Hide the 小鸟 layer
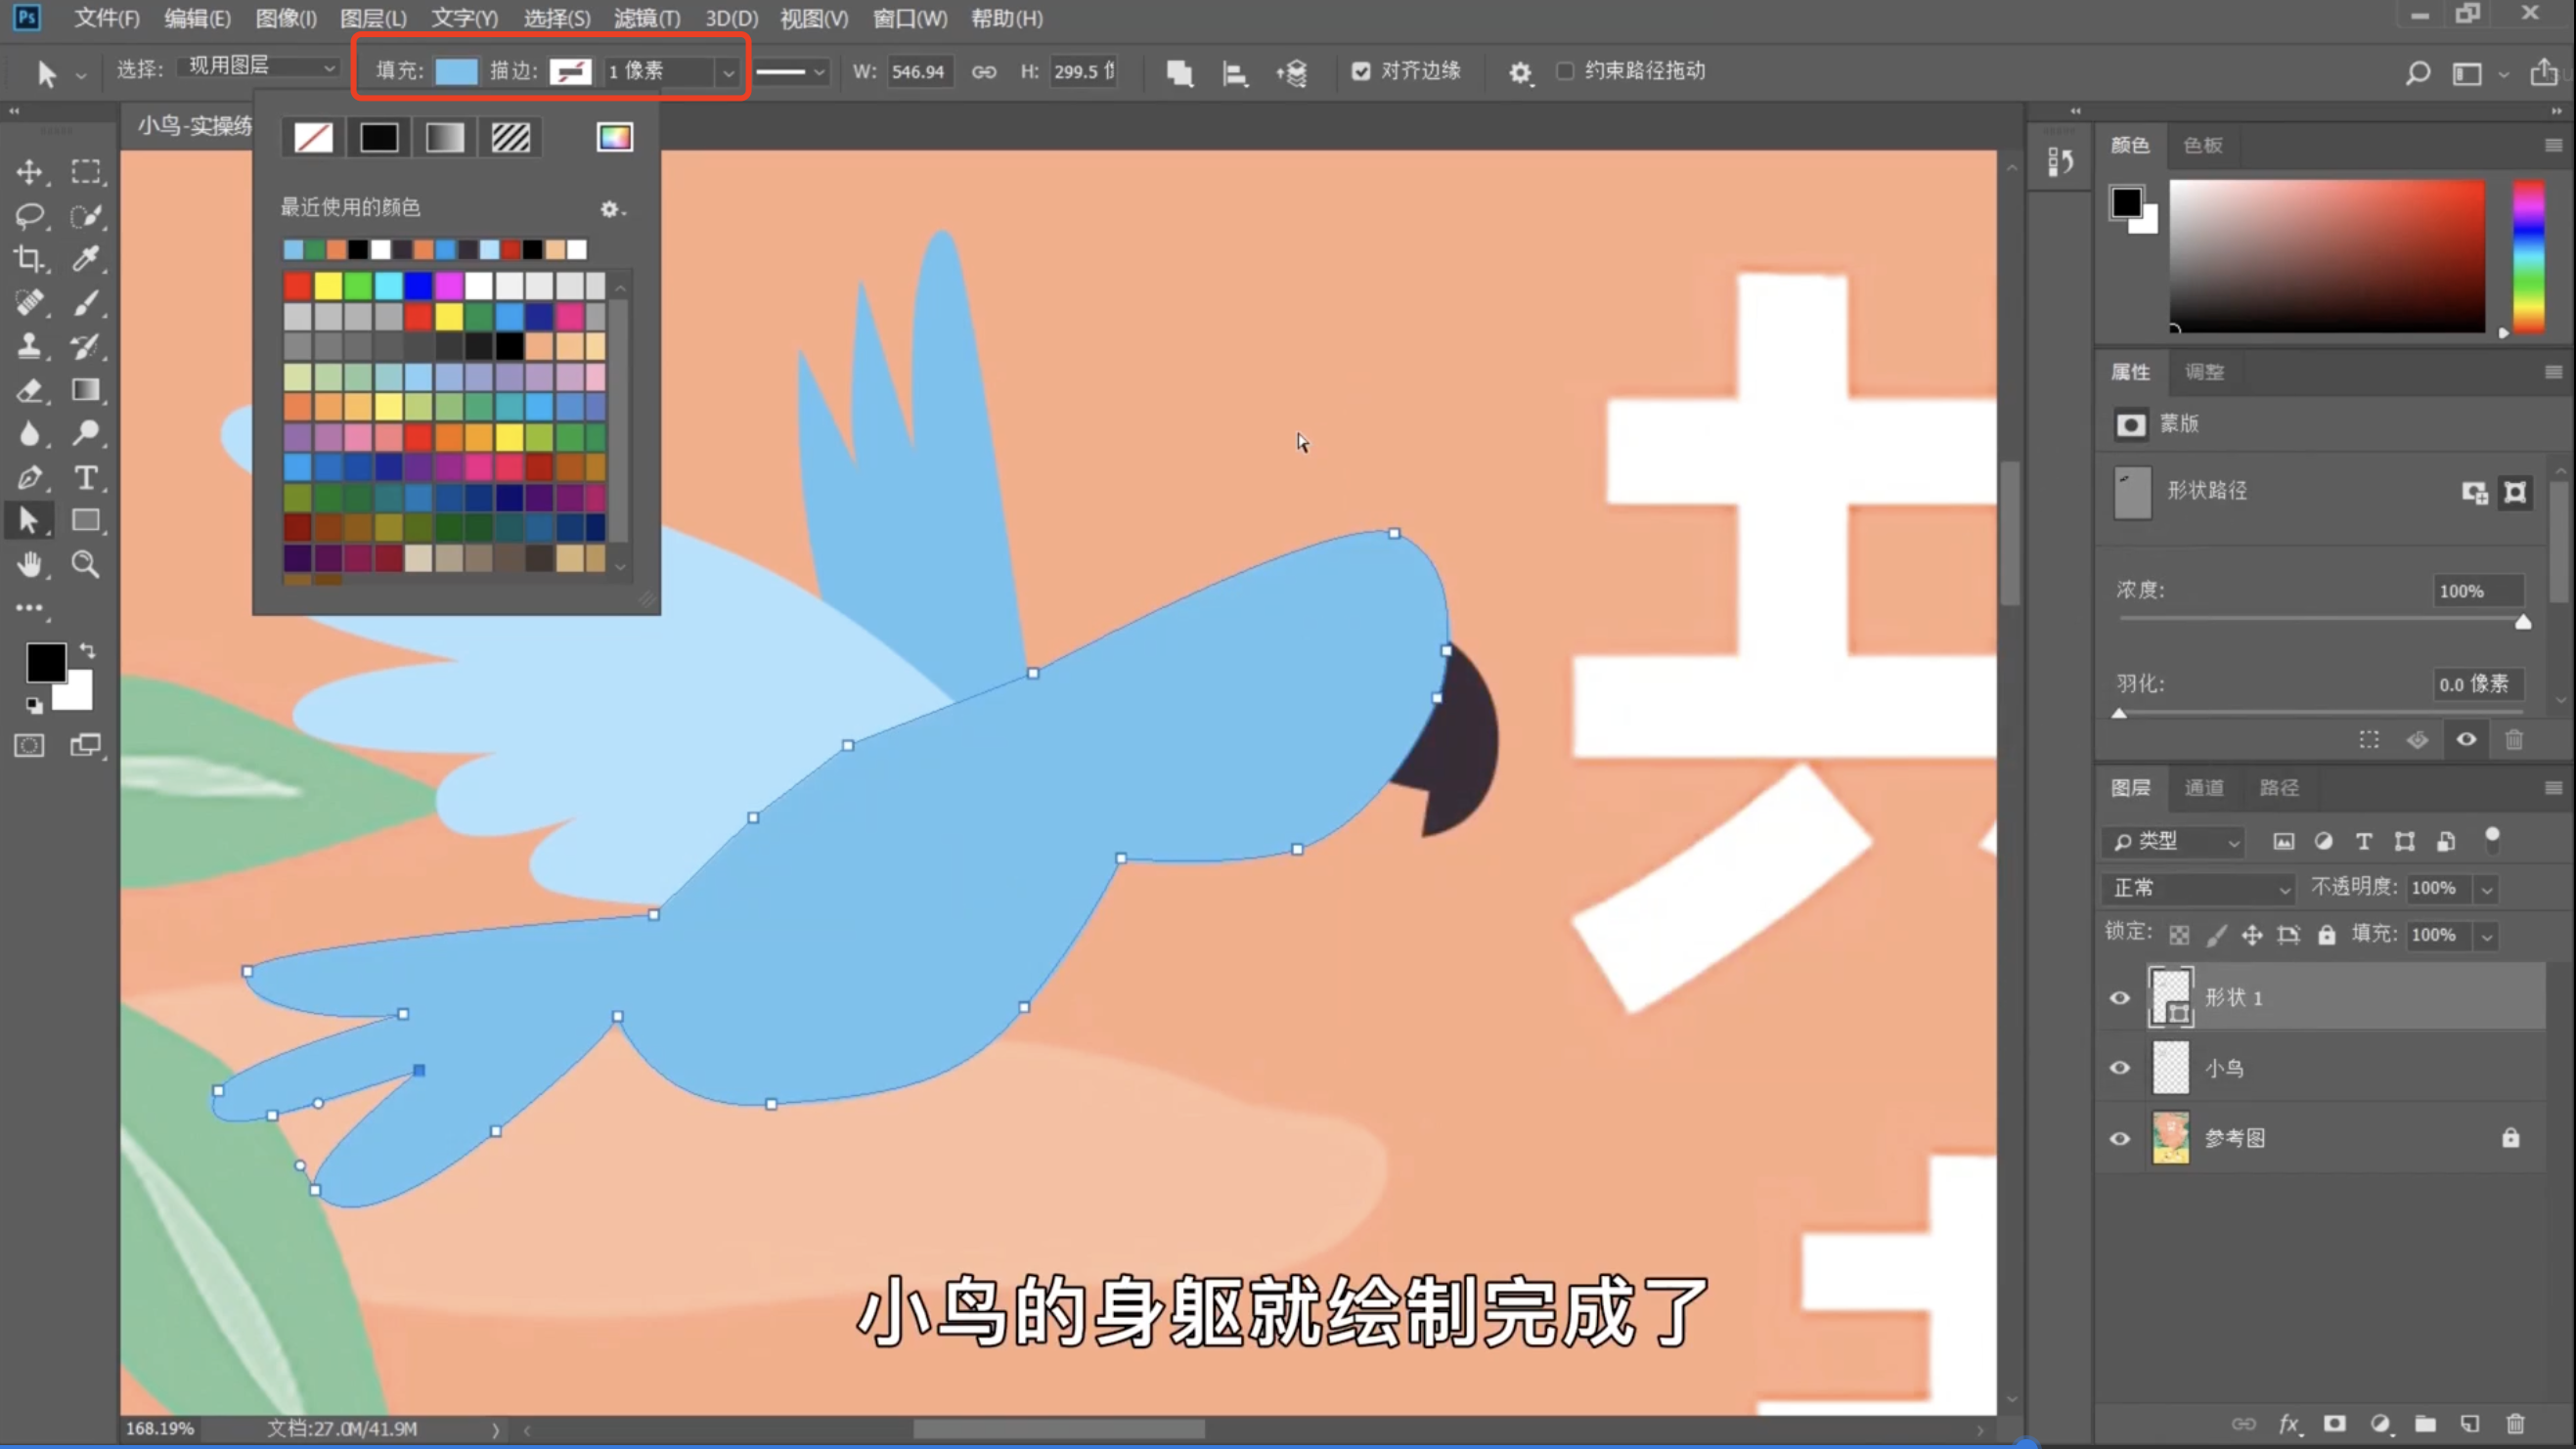Image resolution: width=2576 pixels, height=1449 pixels. coord(2119,1068)
